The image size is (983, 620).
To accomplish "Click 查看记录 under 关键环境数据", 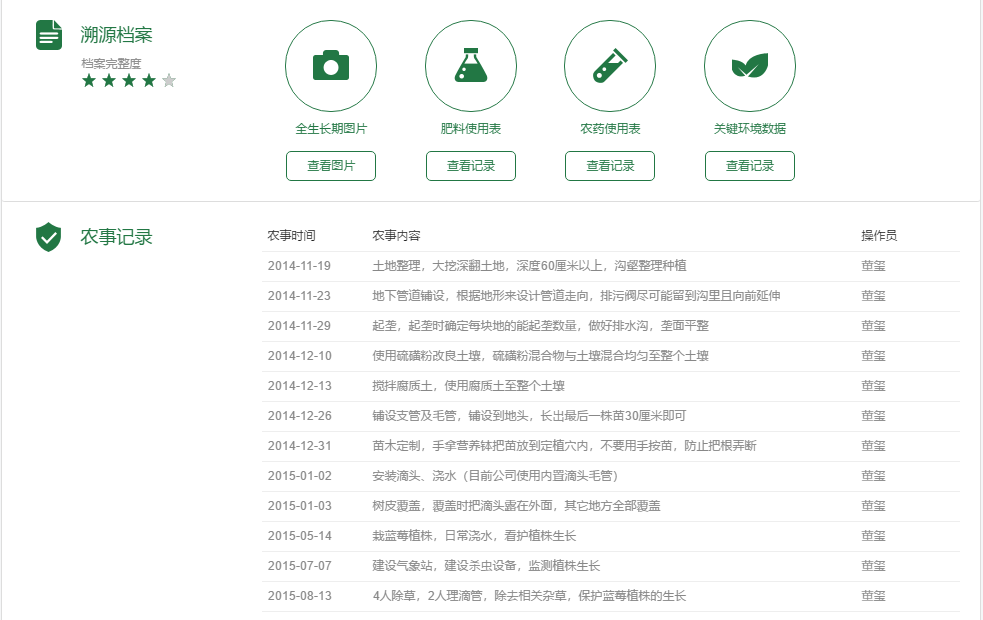I will (x=749, y=165).
